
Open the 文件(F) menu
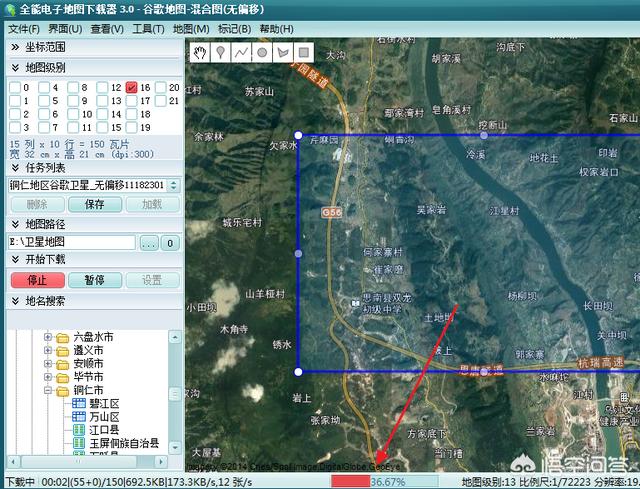(24, 29)
